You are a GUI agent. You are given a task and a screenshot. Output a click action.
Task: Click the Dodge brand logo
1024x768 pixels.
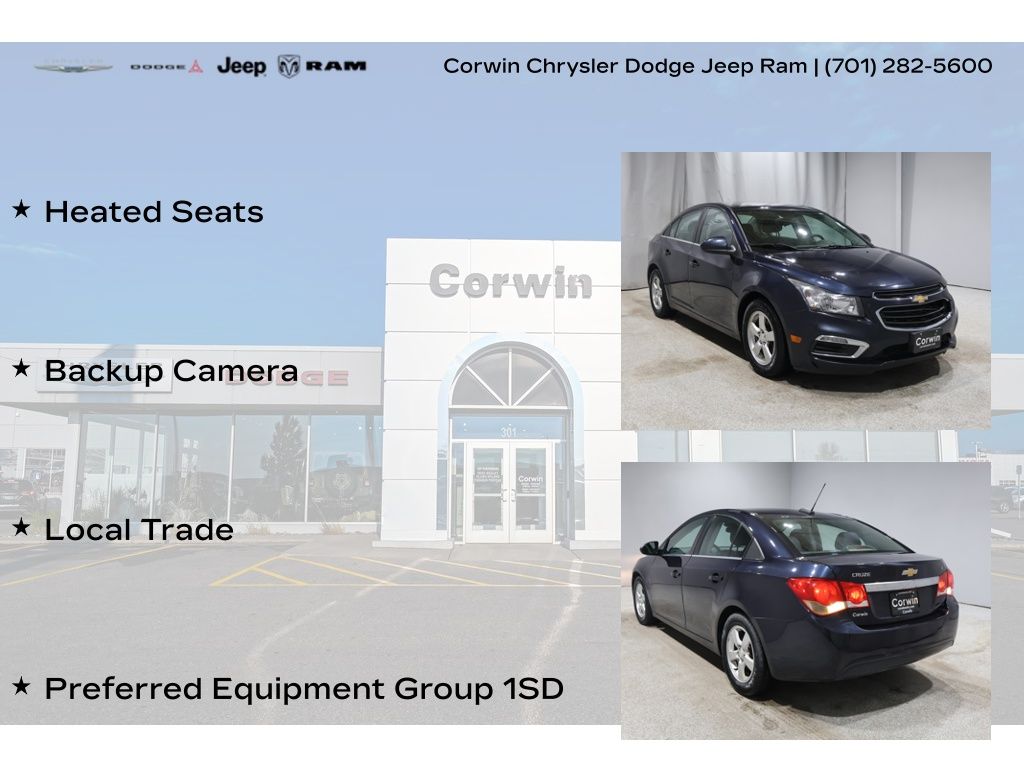166,67
